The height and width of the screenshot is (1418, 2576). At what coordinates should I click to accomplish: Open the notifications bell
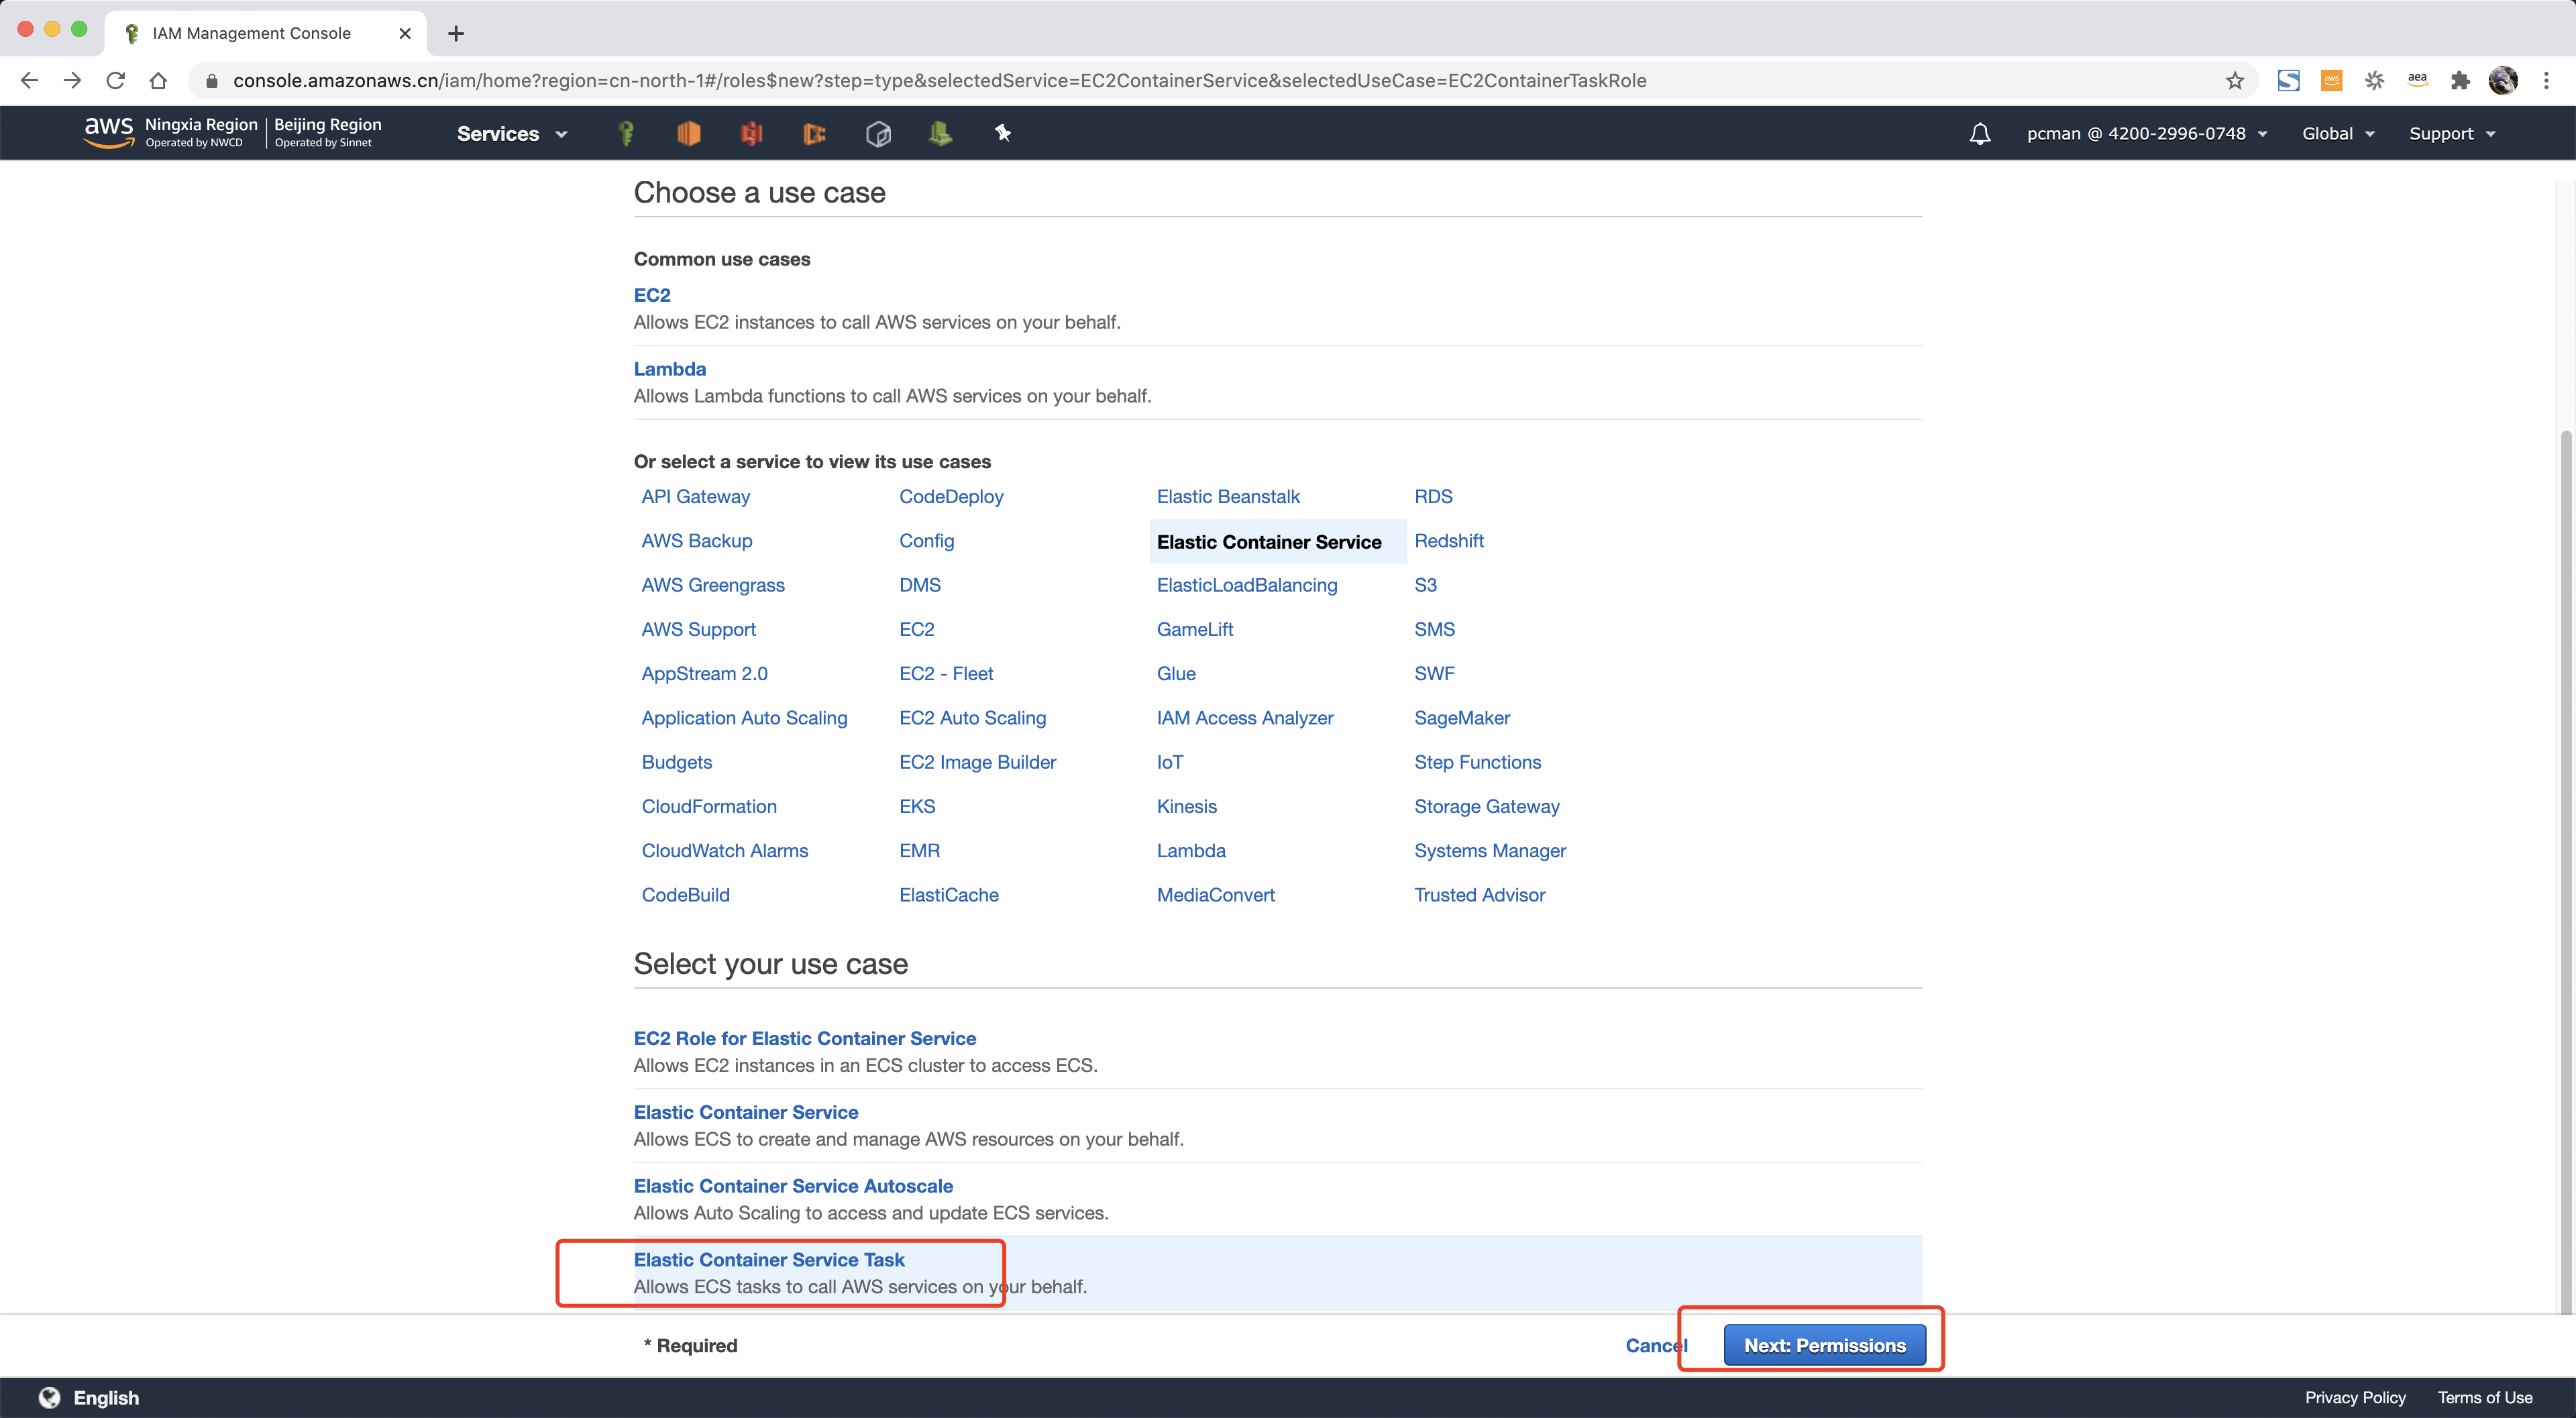coord(1980,134)
